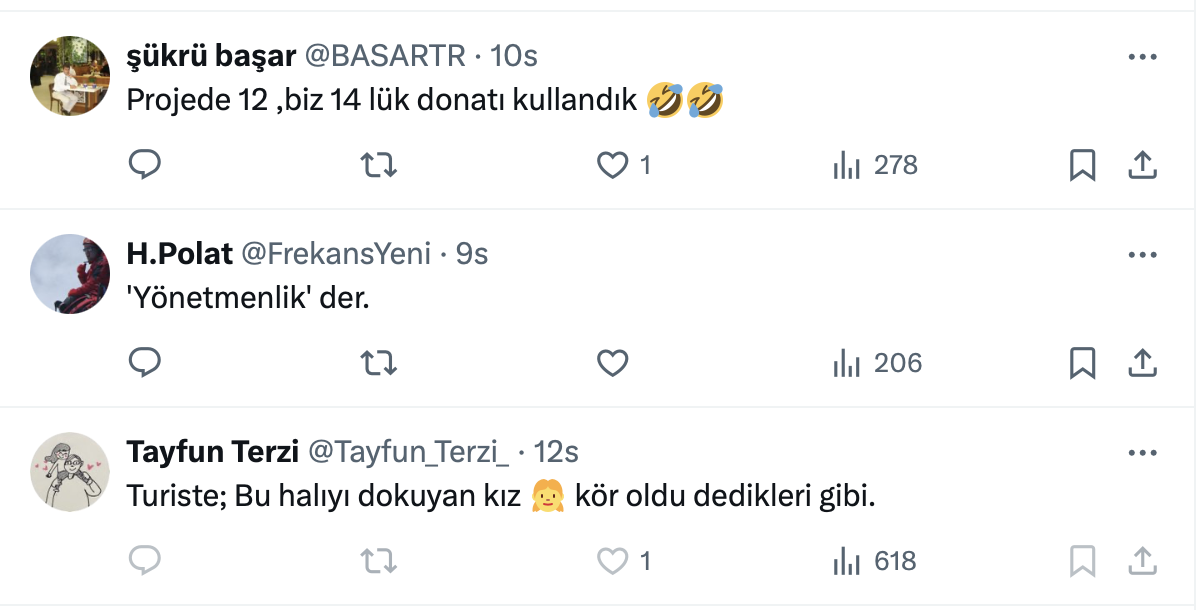The height and width of the screenshot is (610, 1196).
Task: View analytics for H.Polat's 206 views
Action: pyautogui.click(x=877, y=363)
